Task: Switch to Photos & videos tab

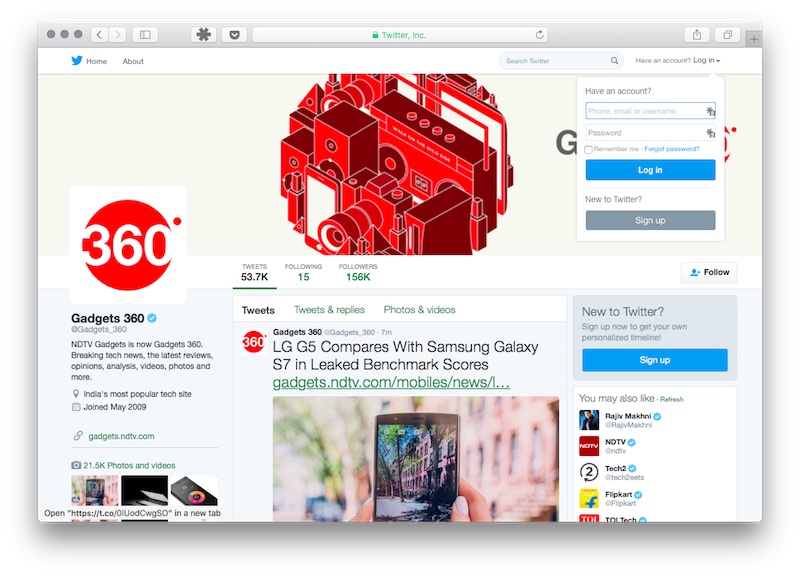Action: click(419, 310)
